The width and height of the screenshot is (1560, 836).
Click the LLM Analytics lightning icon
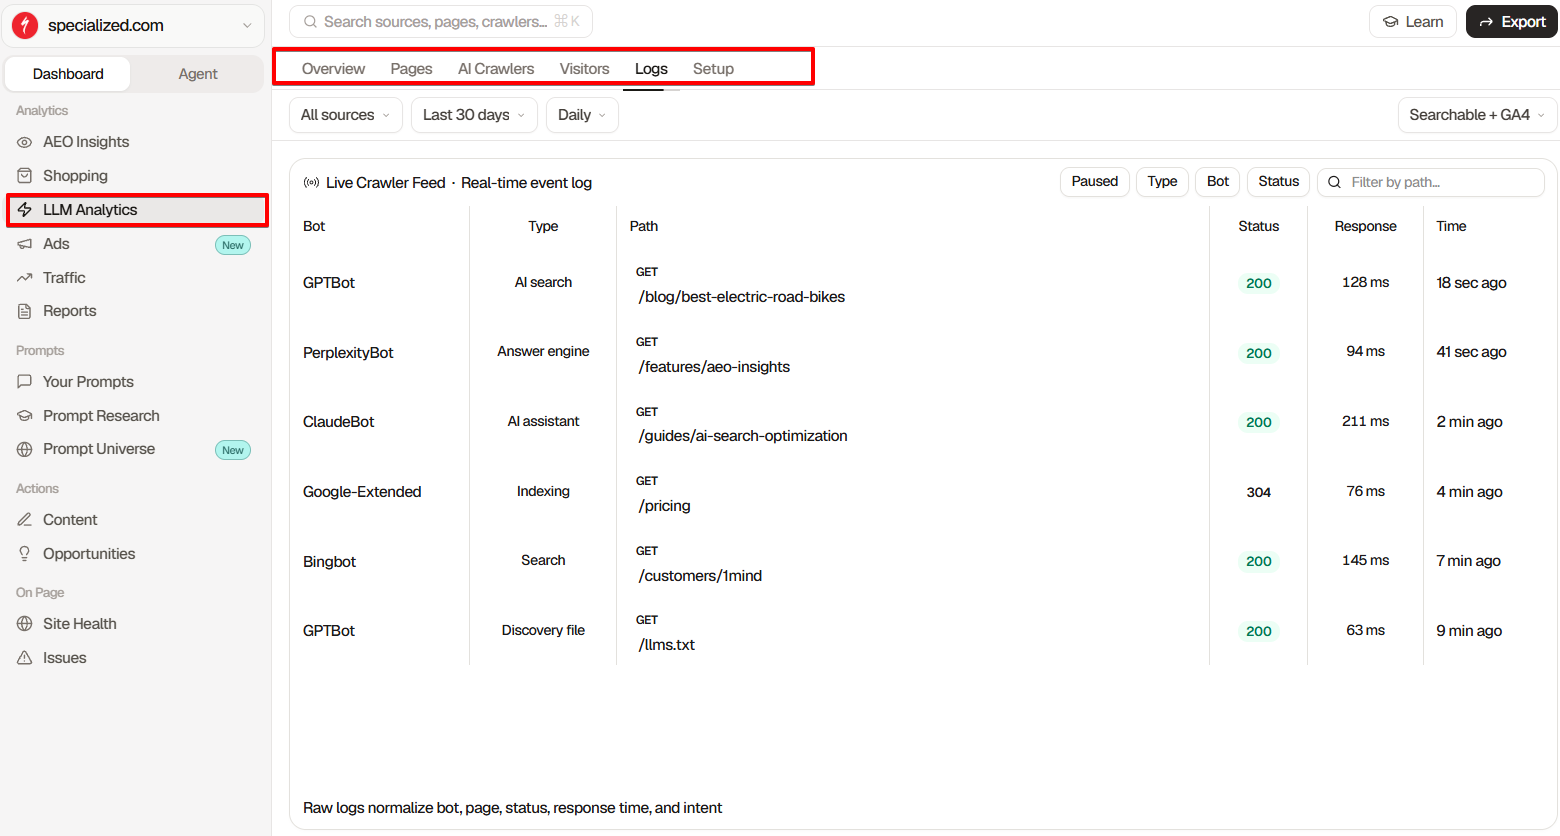pyautogui.click(x=25, y=210)
